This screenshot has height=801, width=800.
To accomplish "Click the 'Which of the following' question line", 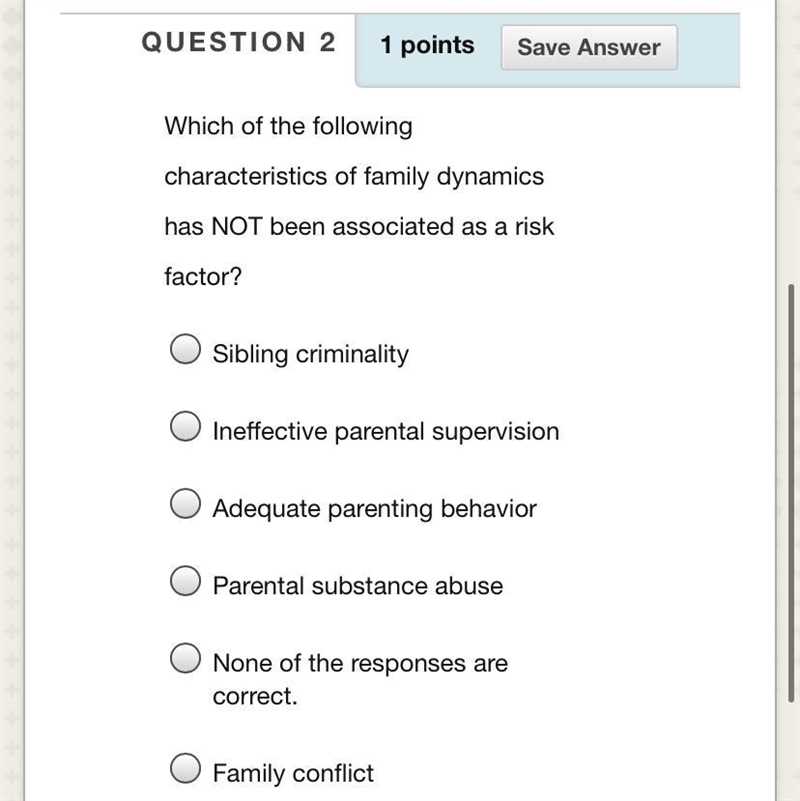I will pos(288,126).
